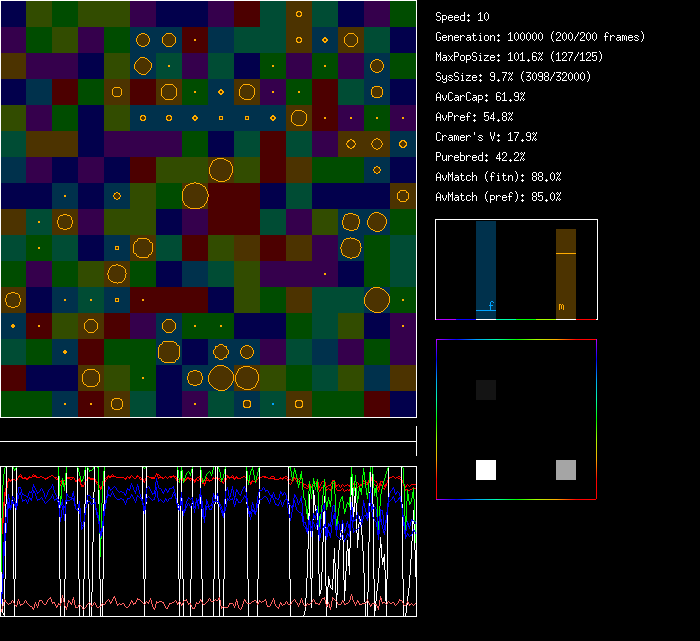Click the time-series graph at bottom
700x641 pixels.
click(208, 541)
